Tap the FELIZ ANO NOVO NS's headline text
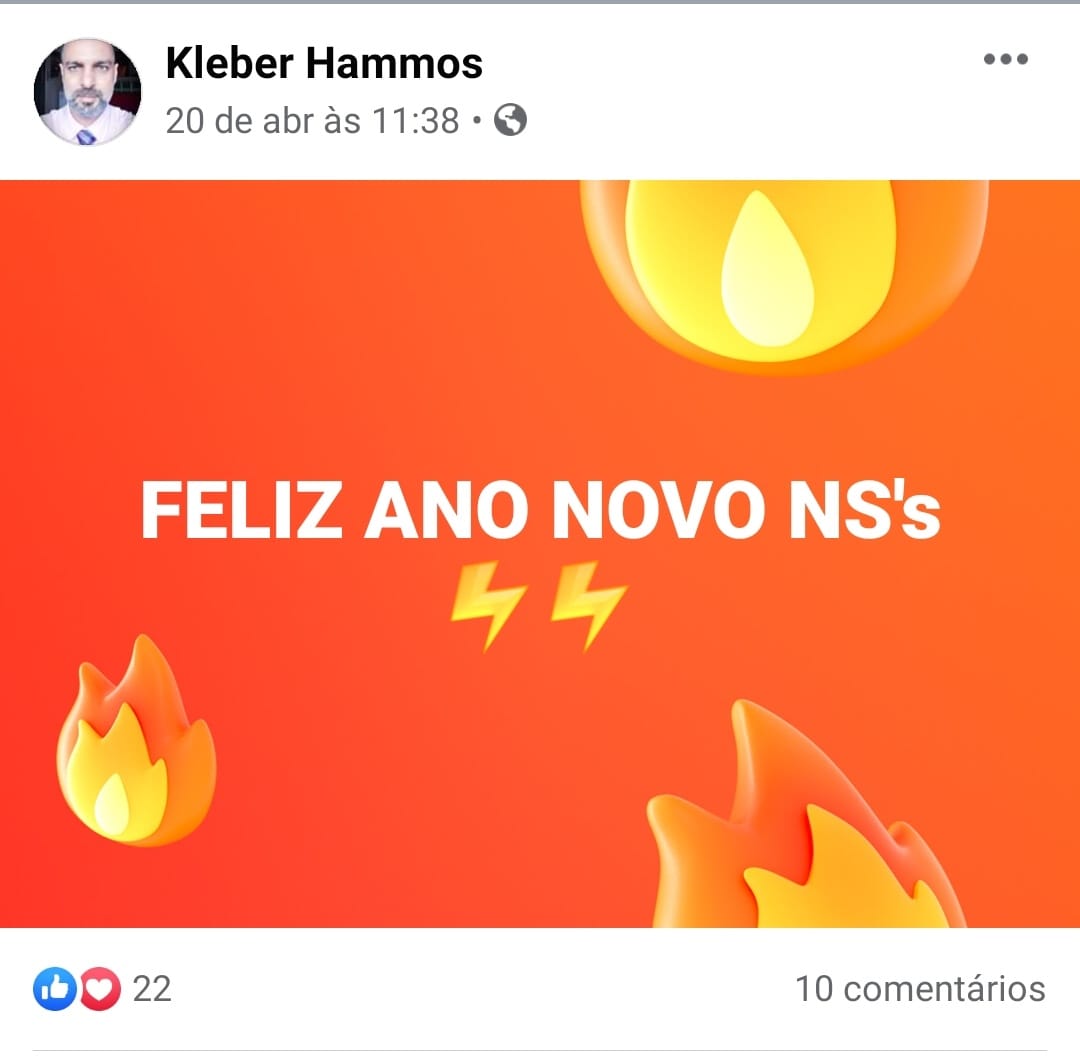Viewport: 1080px width, 1063px height. (x=541, y=510)
